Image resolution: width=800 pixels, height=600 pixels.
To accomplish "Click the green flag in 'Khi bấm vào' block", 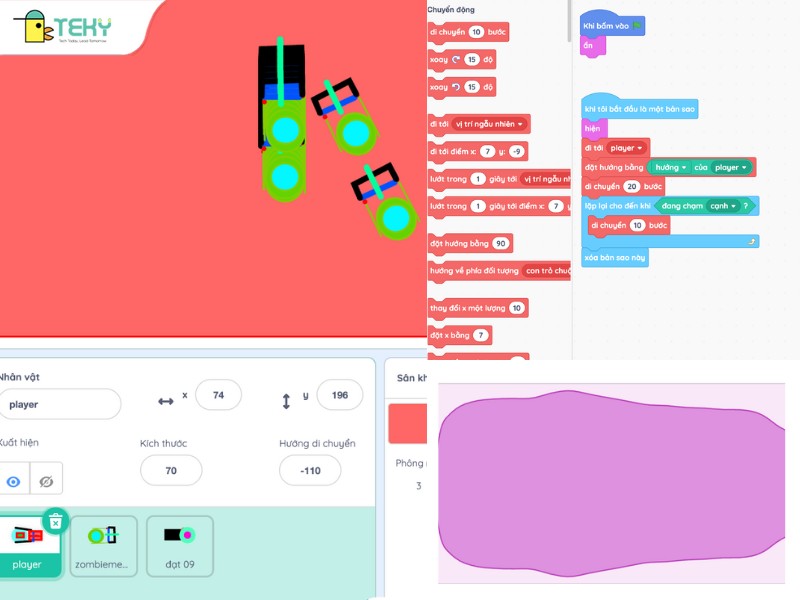I will pos(636,24).
